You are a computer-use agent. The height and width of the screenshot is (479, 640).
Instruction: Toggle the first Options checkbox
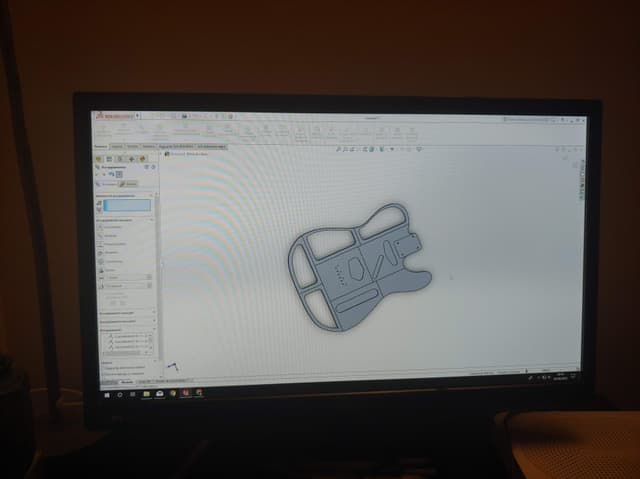104,368
